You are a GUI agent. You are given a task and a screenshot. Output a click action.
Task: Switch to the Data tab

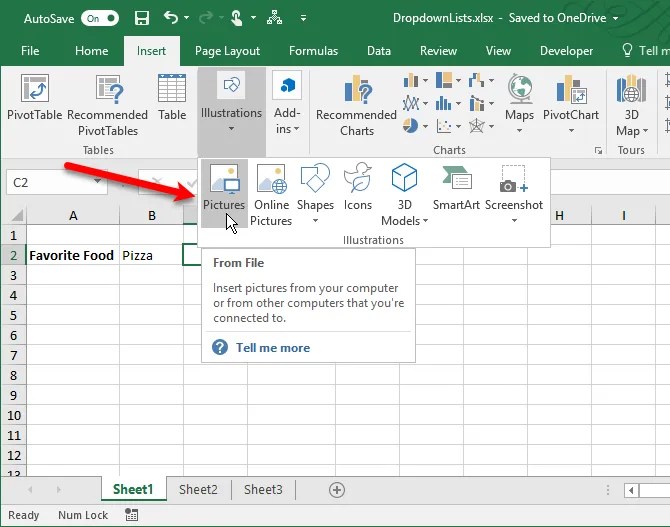(379, 51)
